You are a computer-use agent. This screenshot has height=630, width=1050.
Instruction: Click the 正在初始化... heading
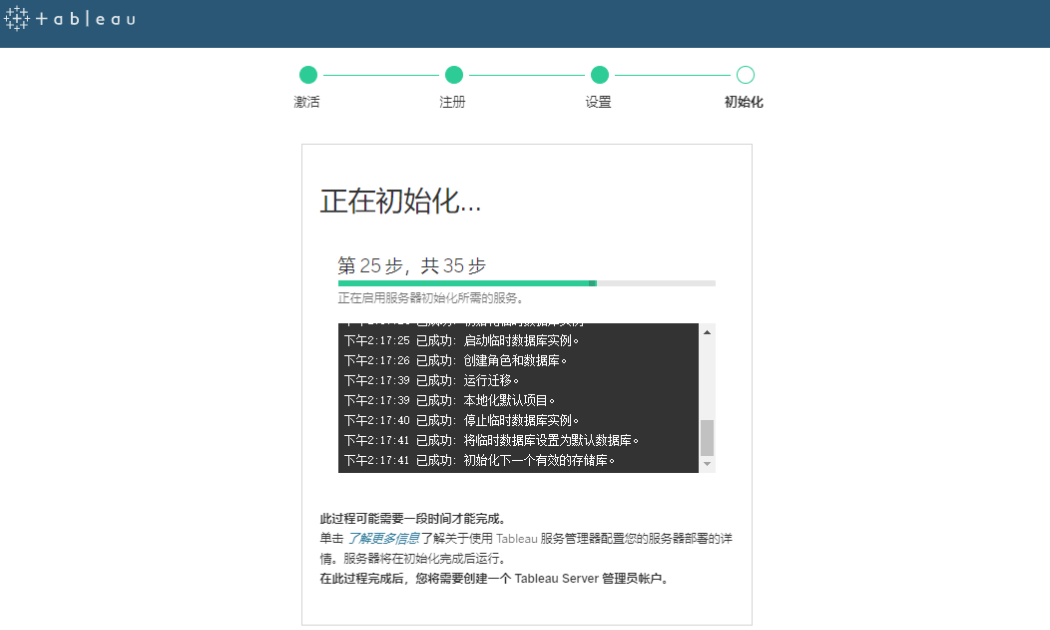(x=400, y=202)
